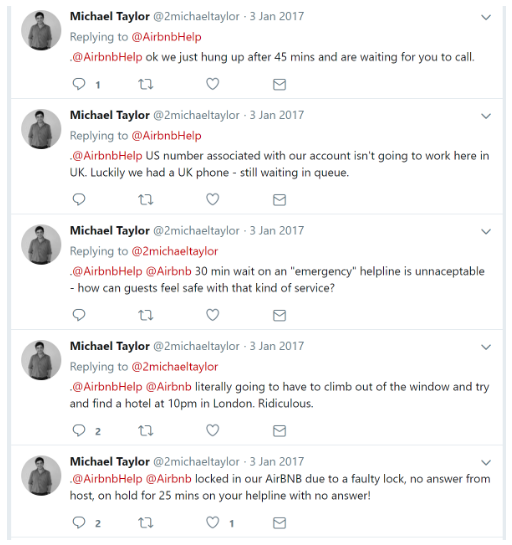This screenshot has width=512, height=545.
Task: Like the 'locked in our AirBNB' tweet
Action: (212, 523)
